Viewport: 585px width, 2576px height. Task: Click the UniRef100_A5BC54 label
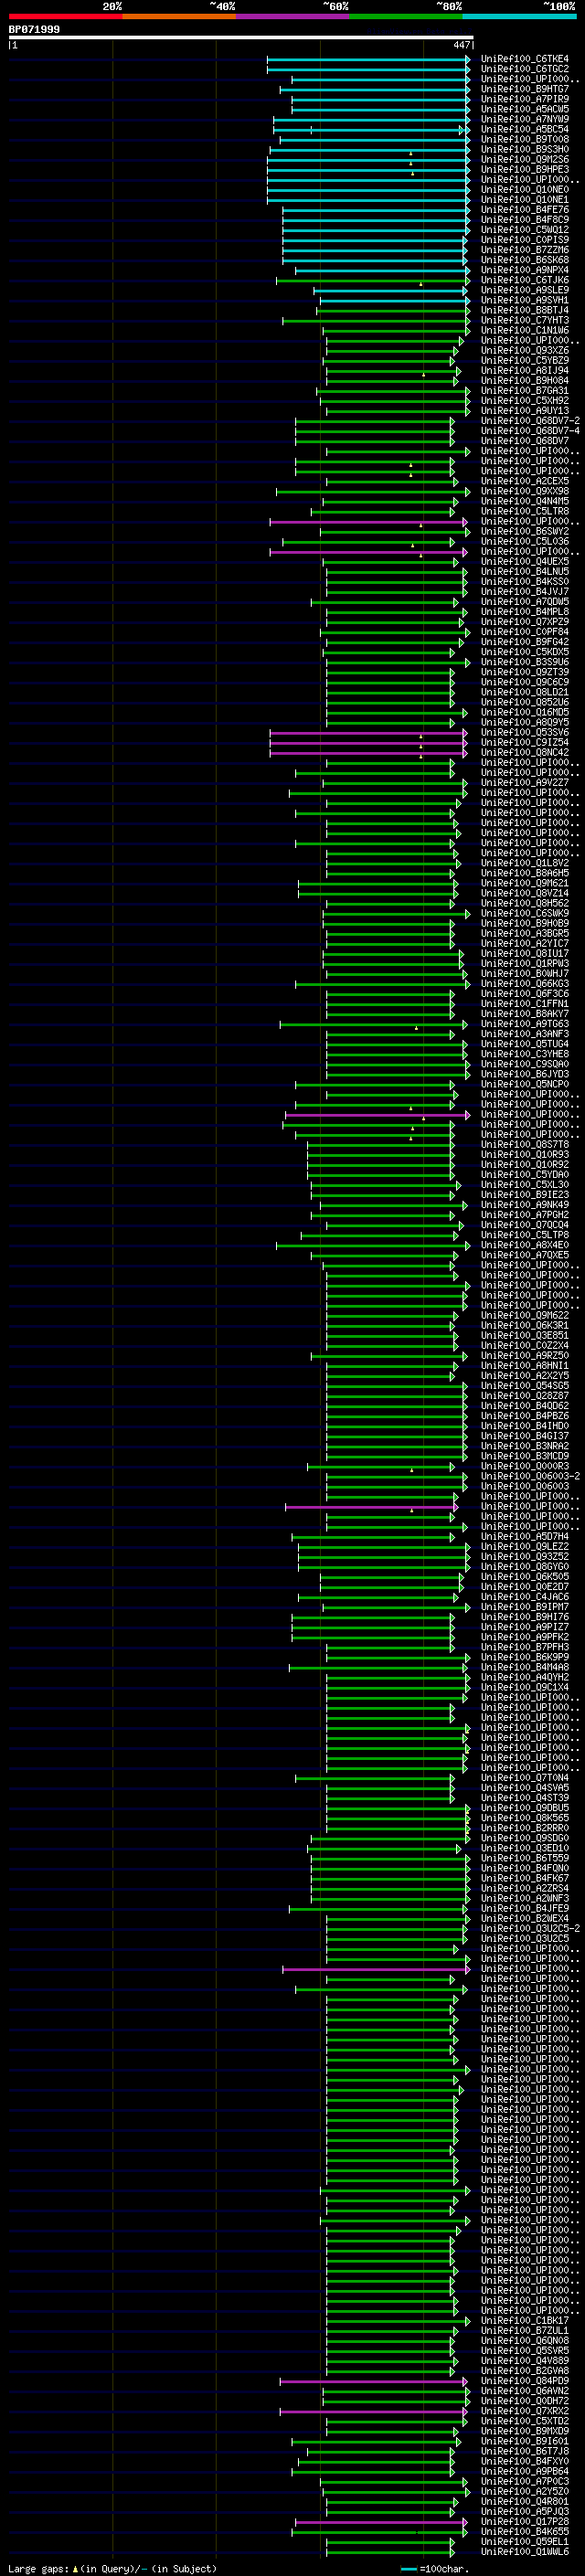click(524, 129)
